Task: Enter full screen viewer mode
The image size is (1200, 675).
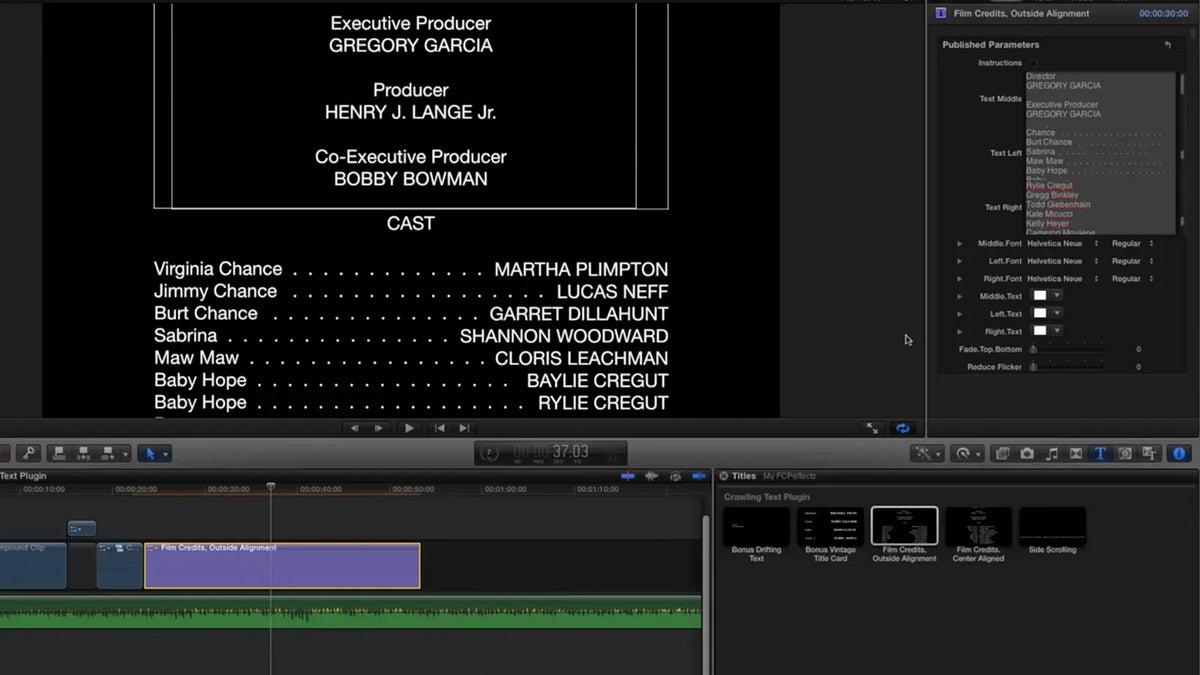Action: [x=872, y=428]
